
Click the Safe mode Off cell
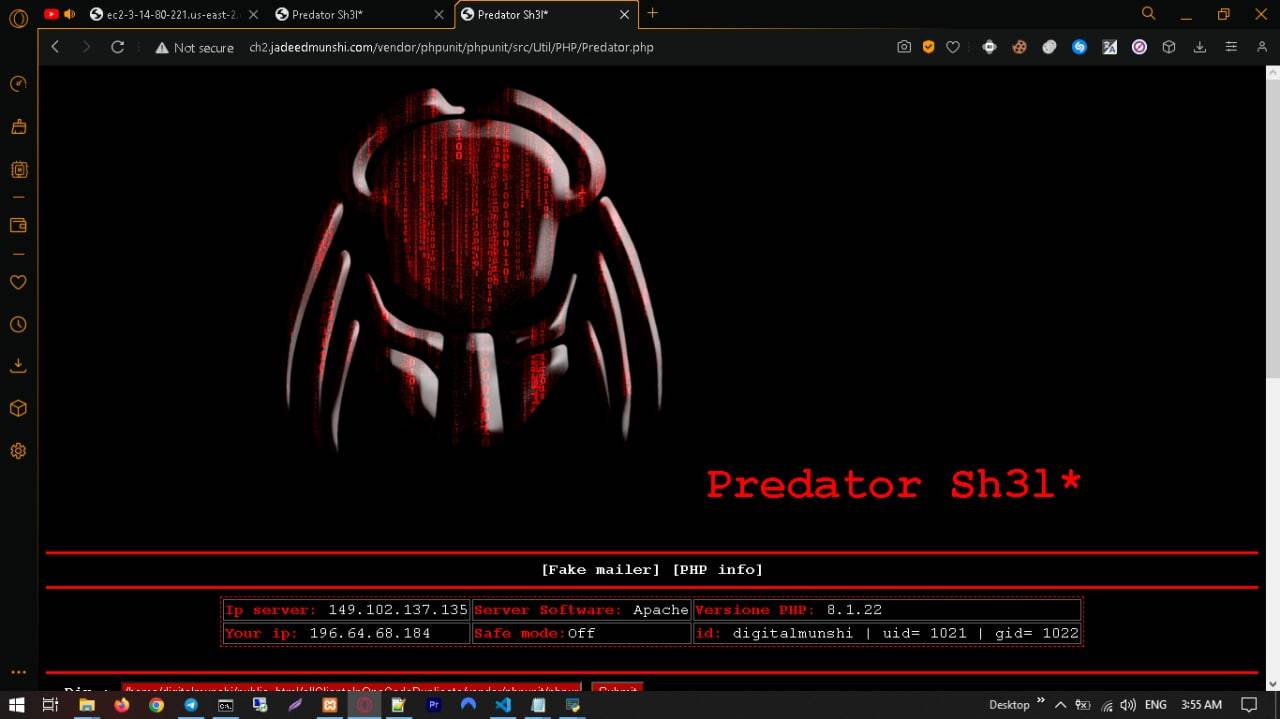581,633
